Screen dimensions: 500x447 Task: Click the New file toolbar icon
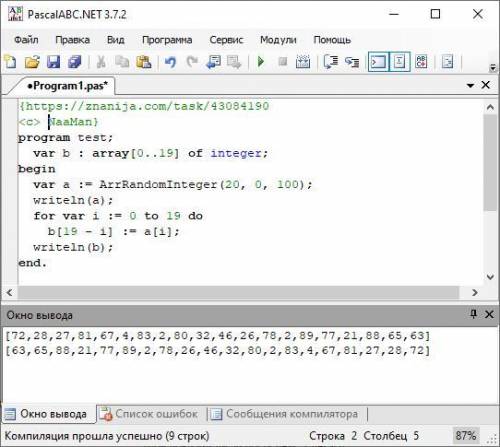11,62
